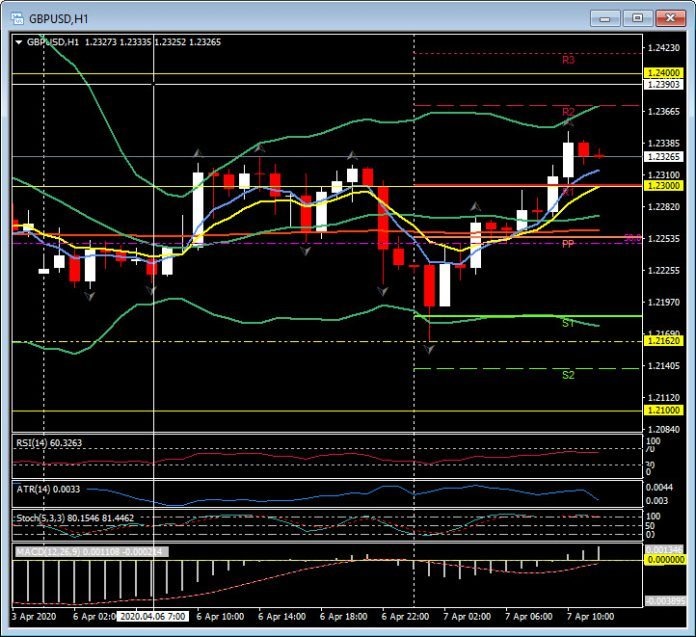Click the RSI(14) 60.3263 indicator label
The image size is (696, 637).
(49, 443)
